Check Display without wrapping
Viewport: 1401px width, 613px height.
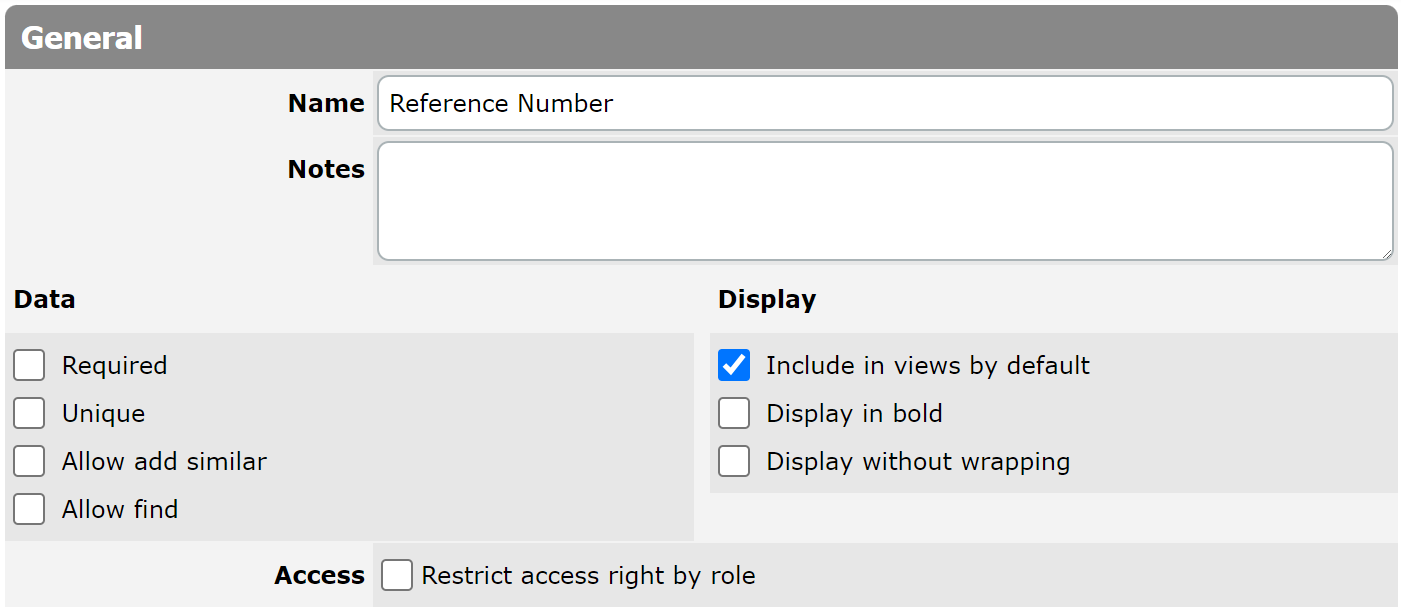click(734, 461)
